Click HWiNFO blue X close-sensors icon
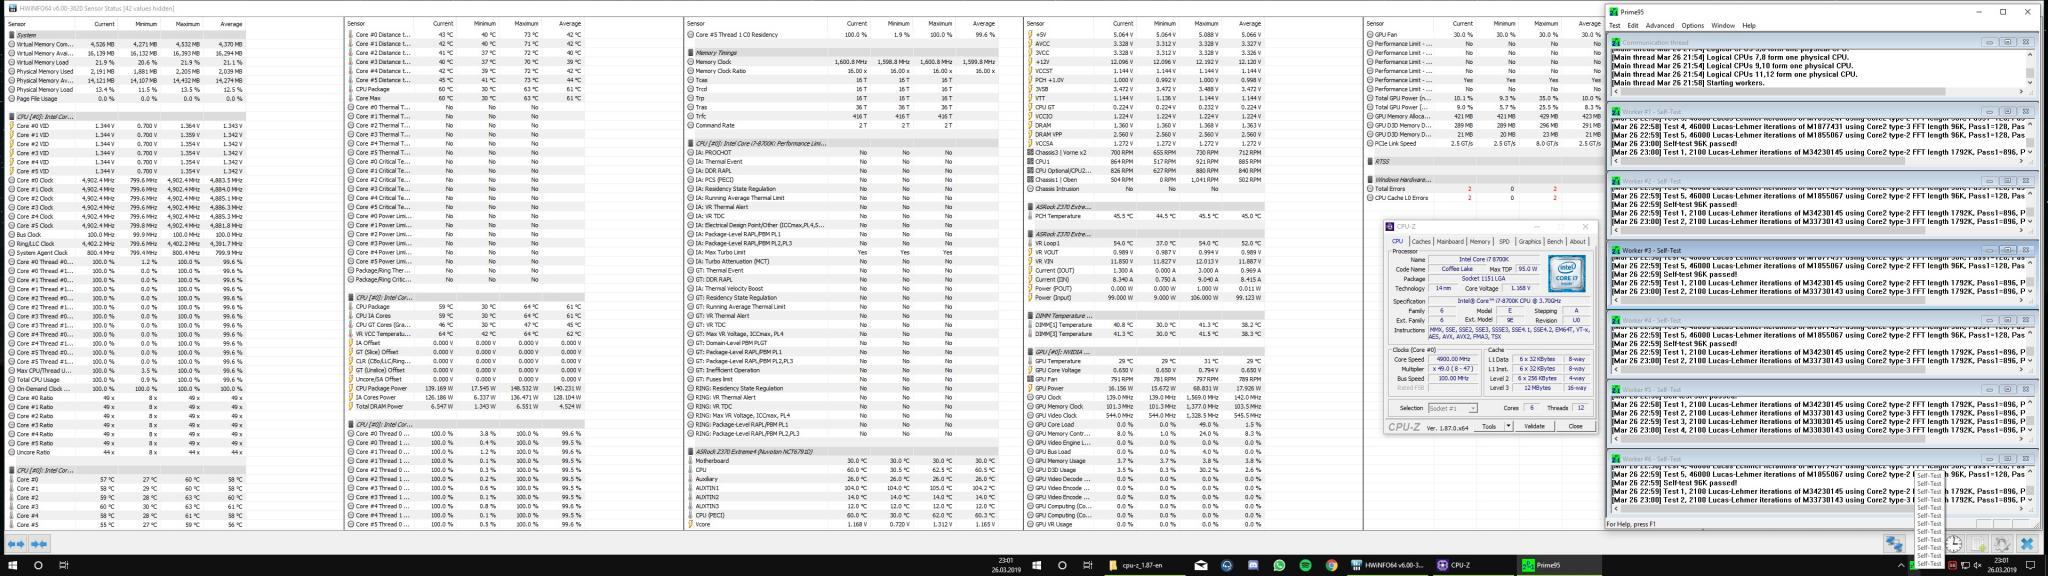 [x=2027, y=543]
